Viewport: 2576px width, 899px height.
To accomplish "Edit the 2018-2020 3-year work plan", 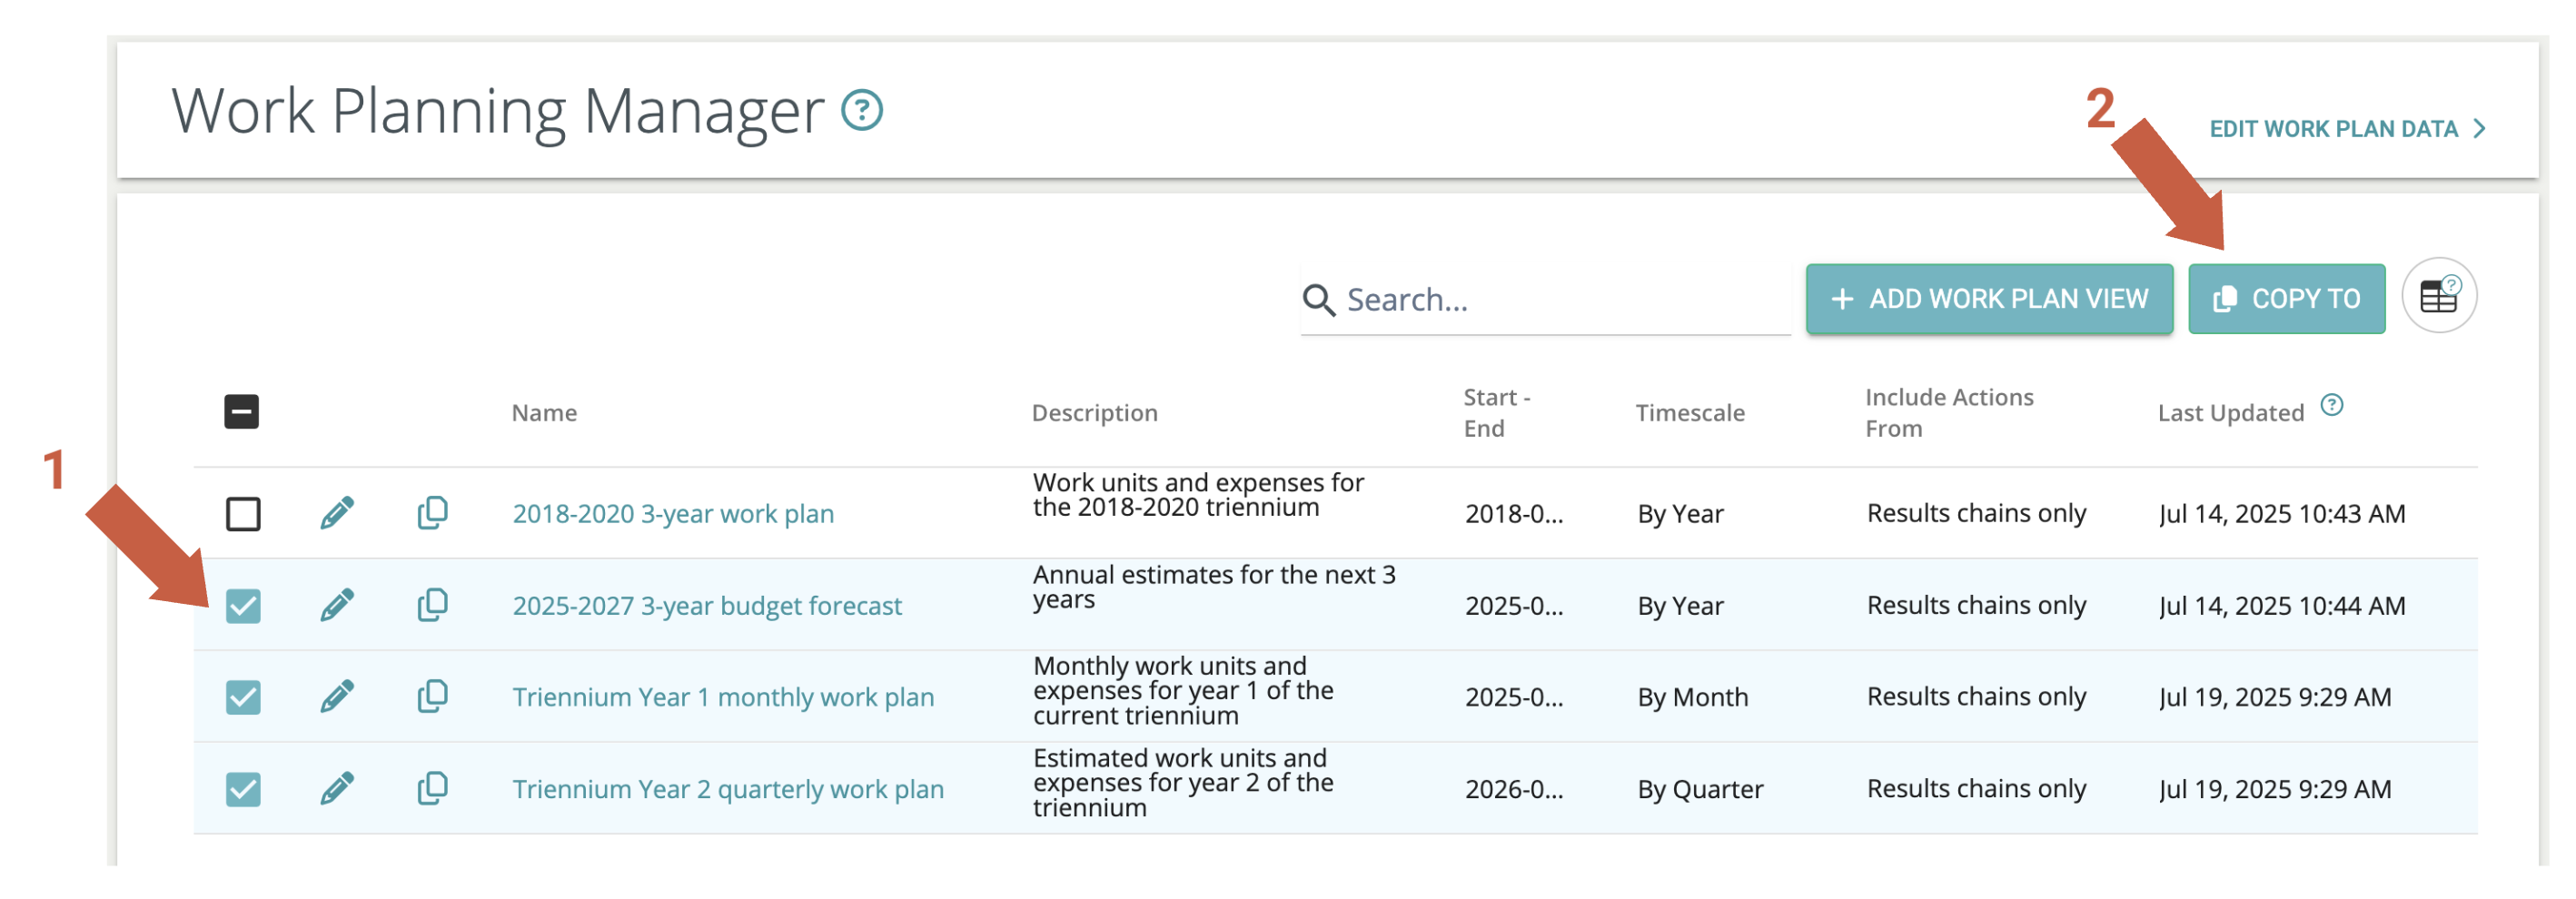I will [x=337, y=513].
